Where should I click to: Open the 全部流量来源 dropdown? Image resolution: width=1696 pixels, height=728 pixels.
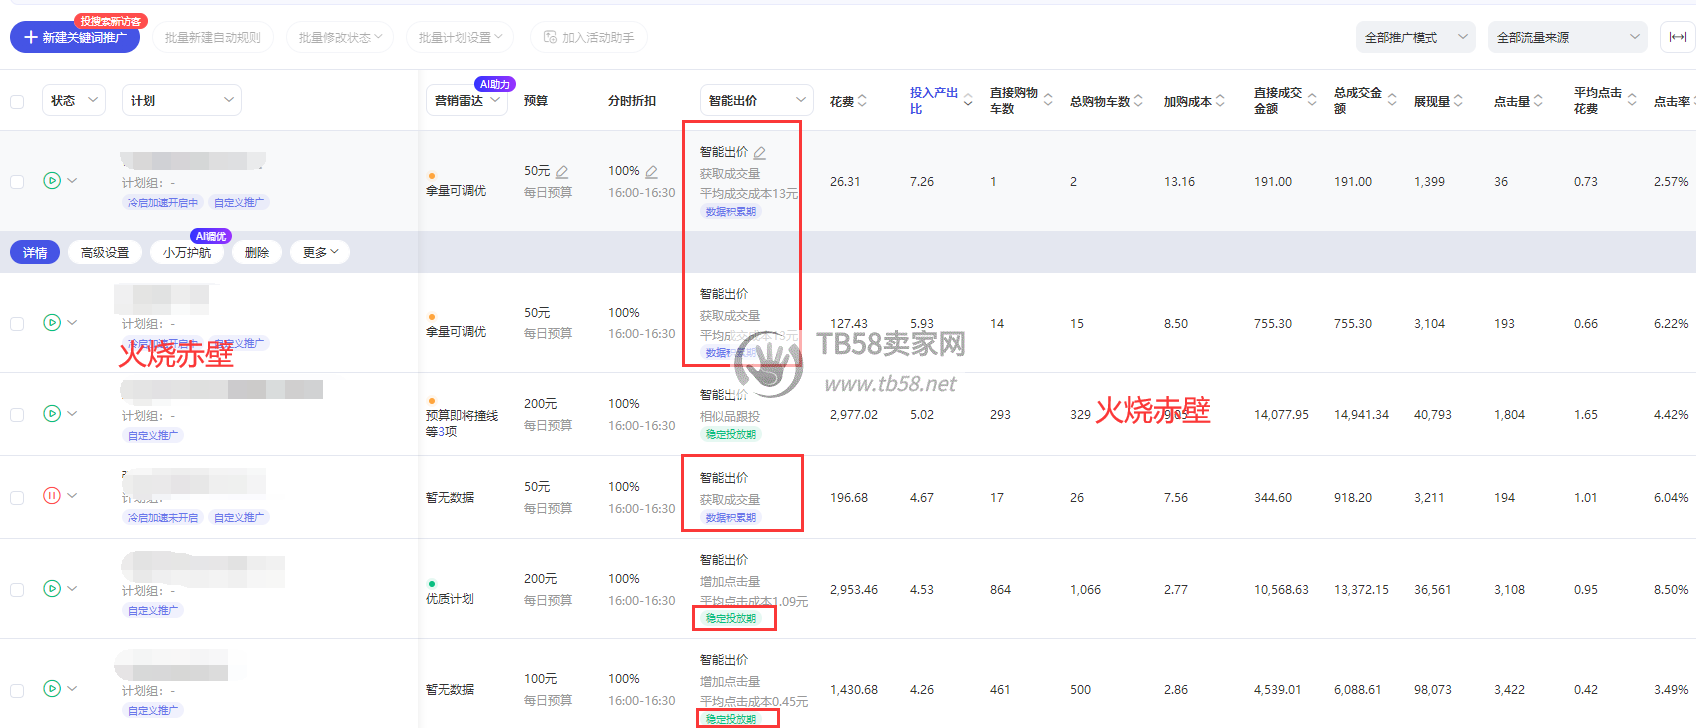coord(1566,38)
